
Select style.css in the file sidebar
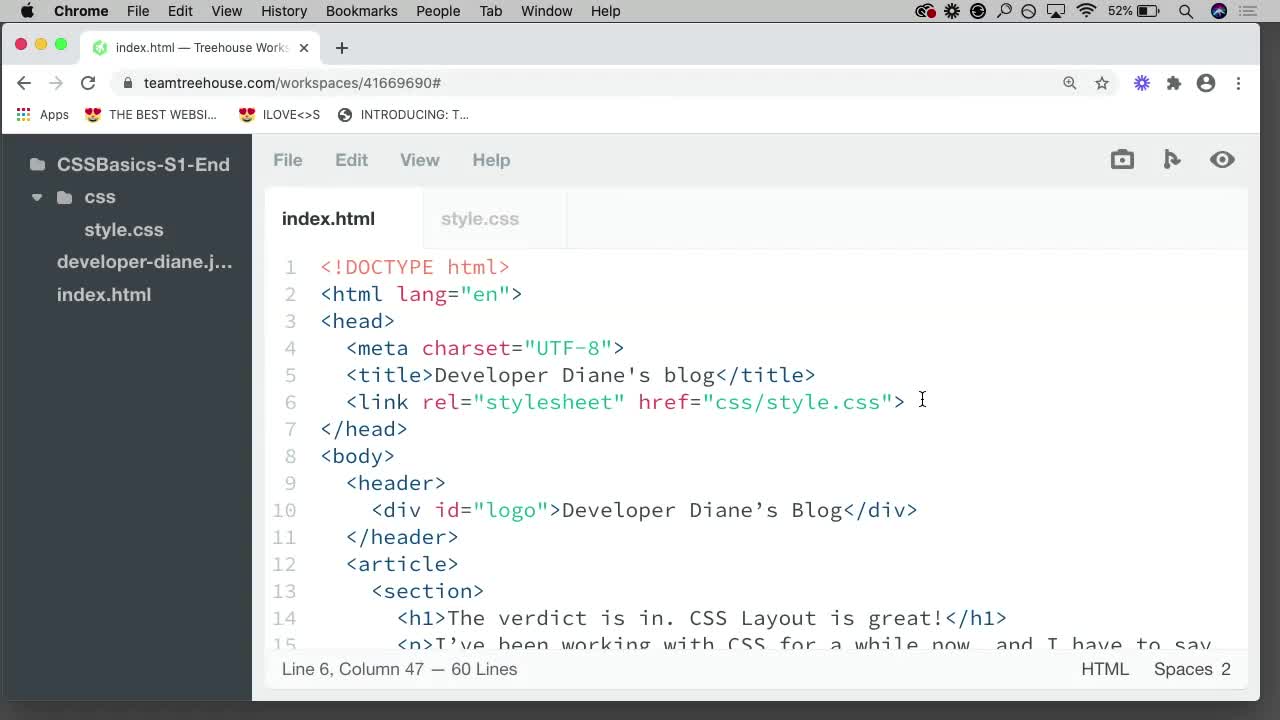coord(124,230)
